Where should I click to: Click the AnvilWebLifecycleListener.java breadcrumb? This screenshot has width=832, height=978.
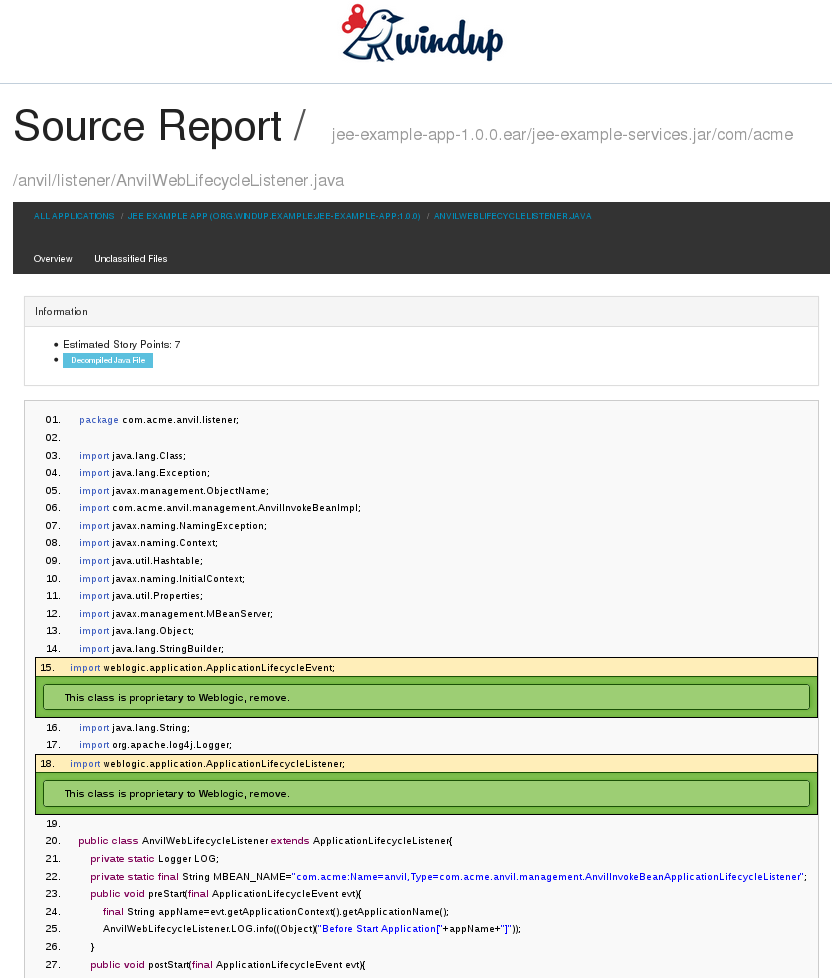512,216
